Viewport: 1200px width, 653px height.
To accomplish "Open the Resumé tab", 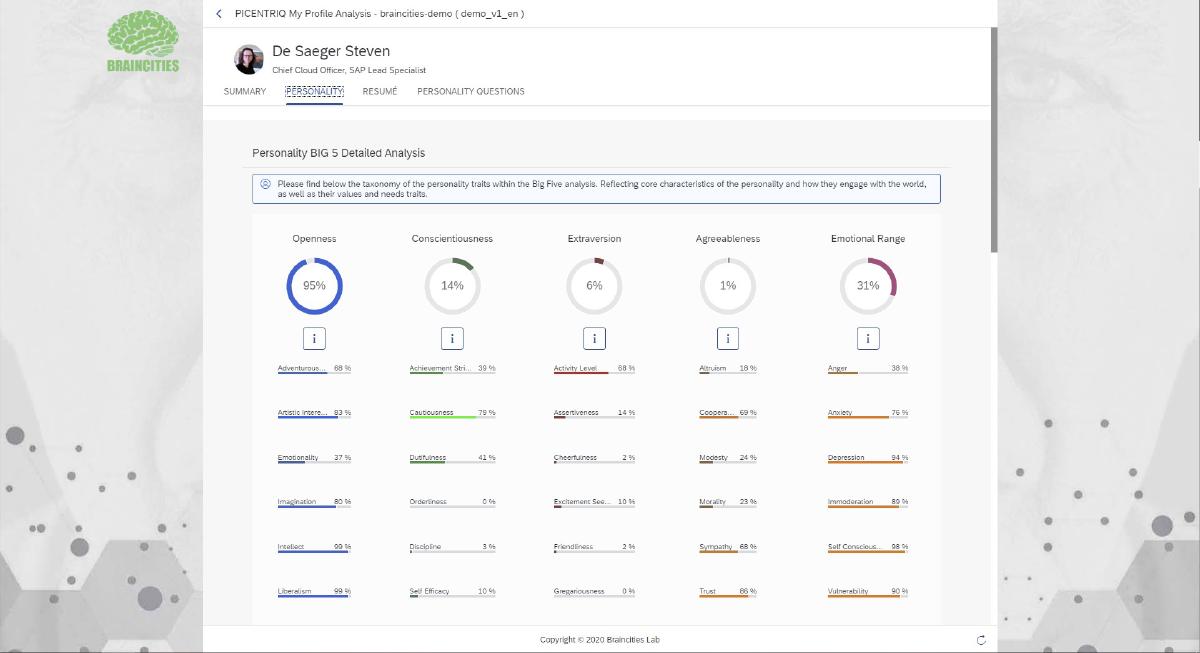I will click(x=379, y=92).
